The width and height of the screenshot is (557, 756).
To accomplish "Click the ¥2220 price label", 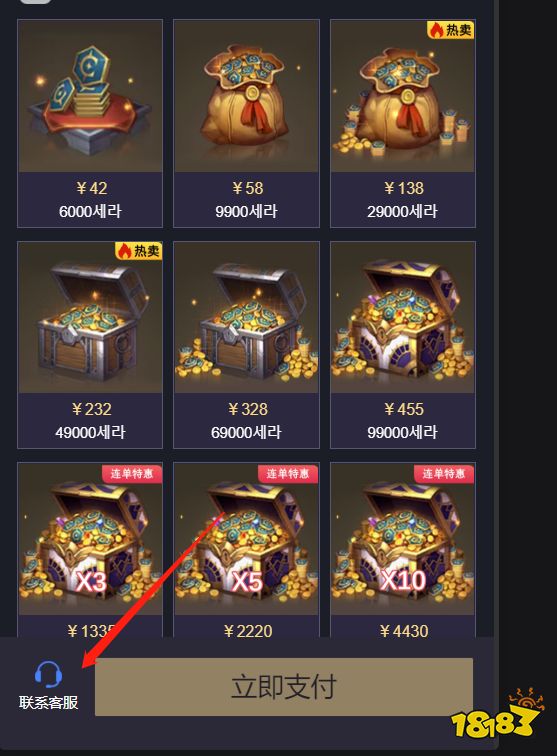I will click(x=248, y=631).
